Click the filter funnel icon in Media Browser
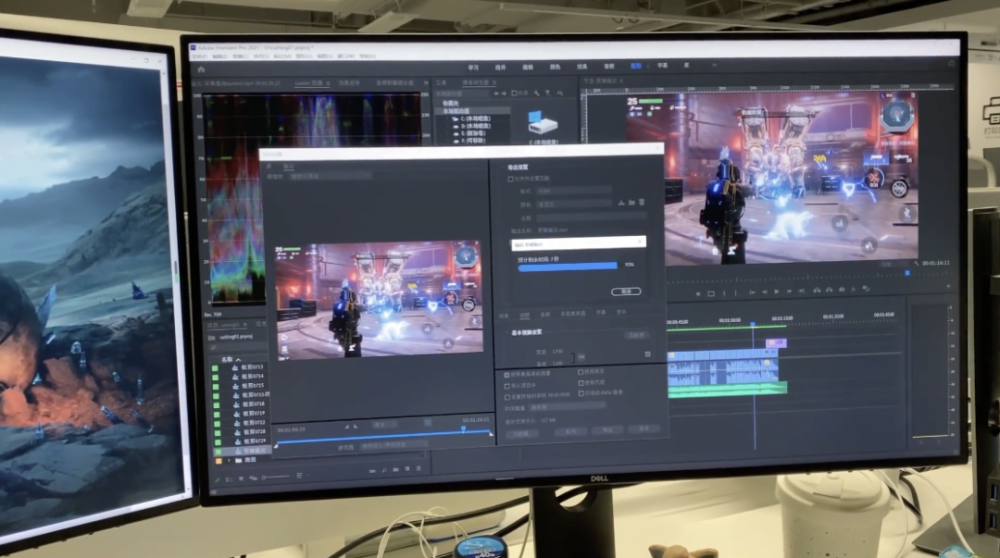1000x558 pixels. 548,93
